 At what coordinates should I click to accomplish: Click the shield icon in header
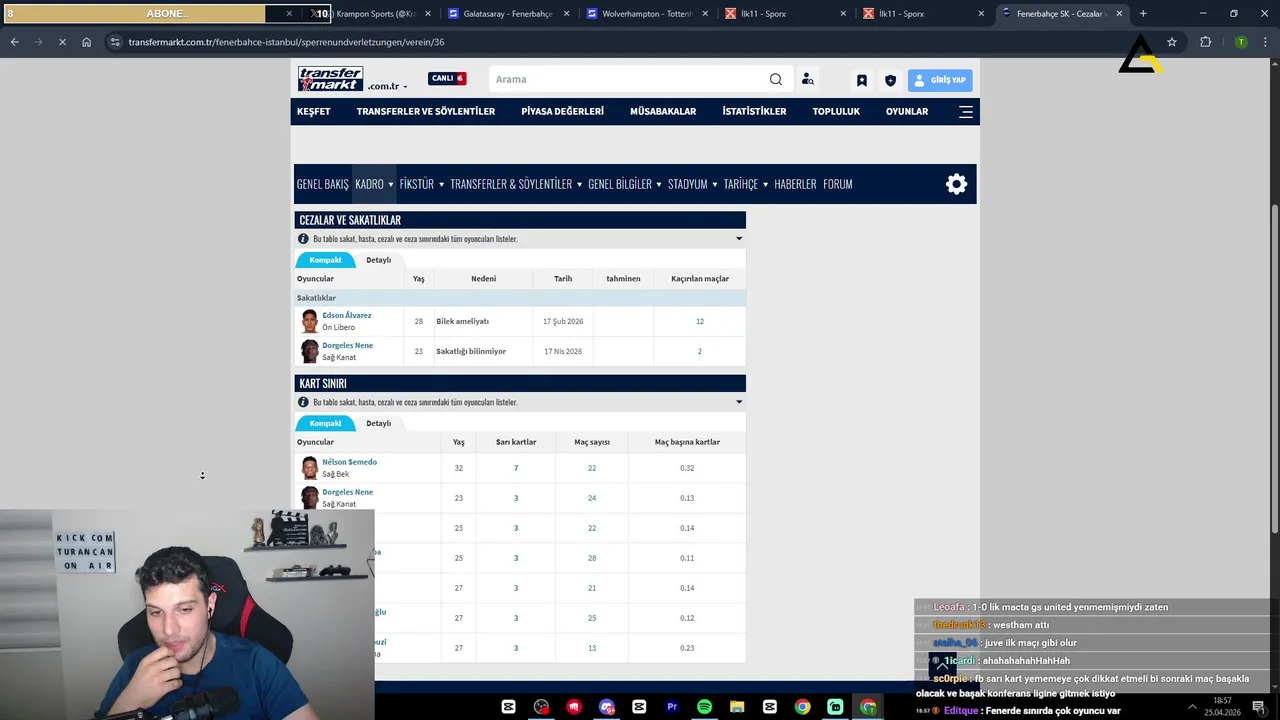point(890,80)
